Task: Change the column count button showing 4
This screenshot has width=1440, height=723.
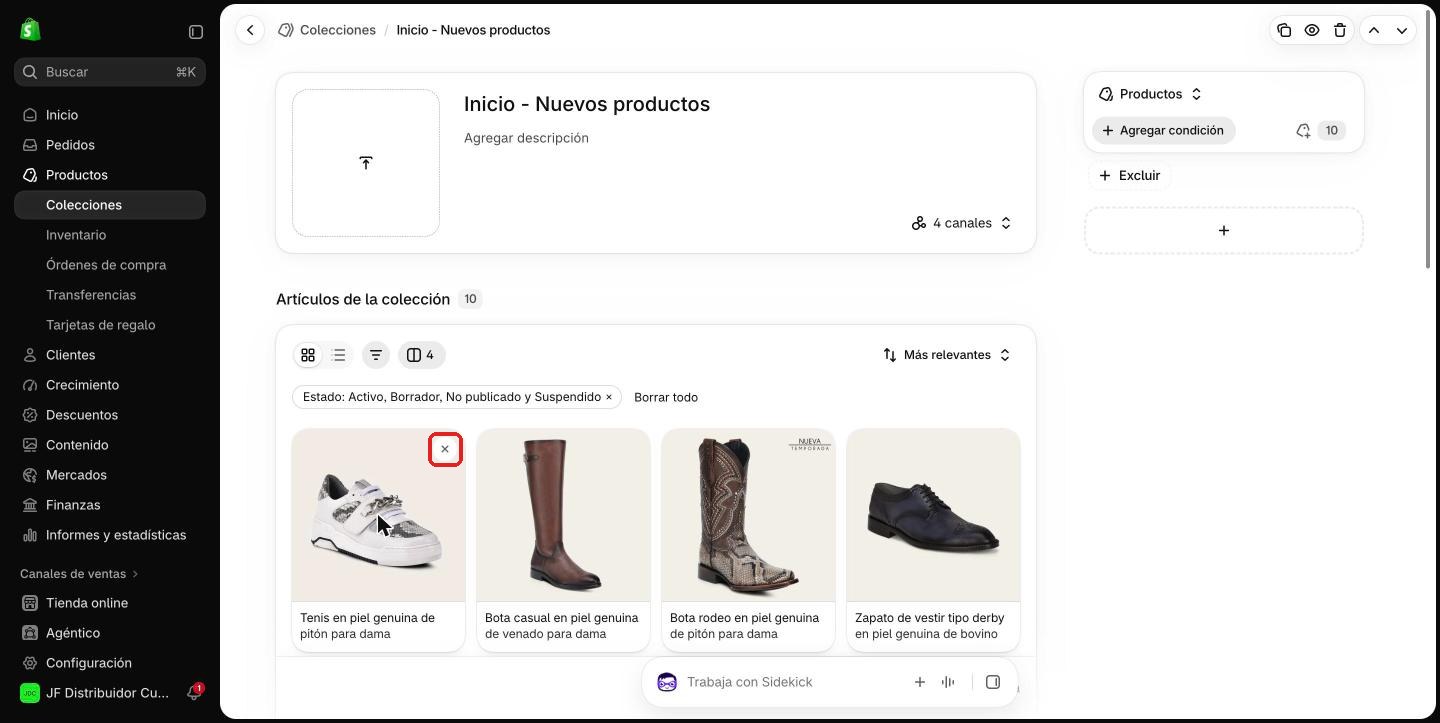Action: click(x=422, y=355)
